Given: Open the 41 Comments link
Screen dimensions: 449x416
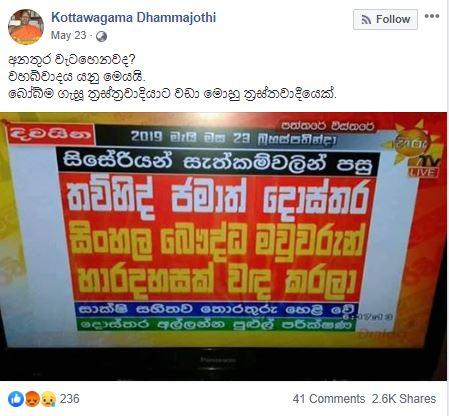Looking at the screenshot, I should click(329, 399).
